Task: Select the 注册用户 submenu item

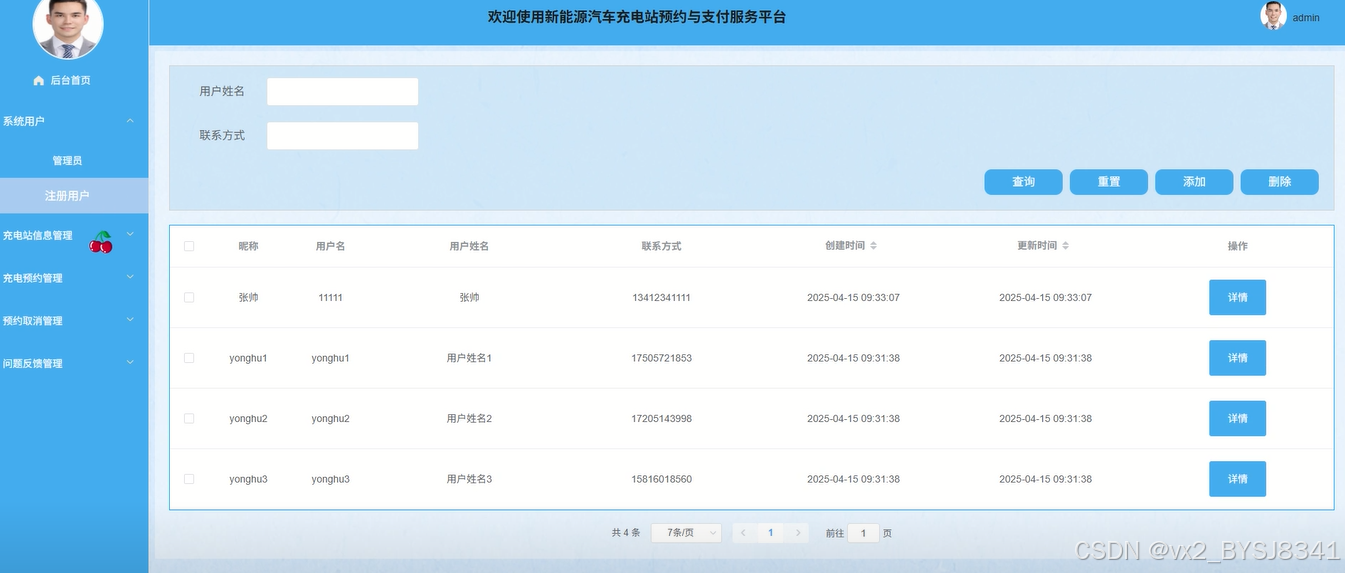Action: coord(67,196)
